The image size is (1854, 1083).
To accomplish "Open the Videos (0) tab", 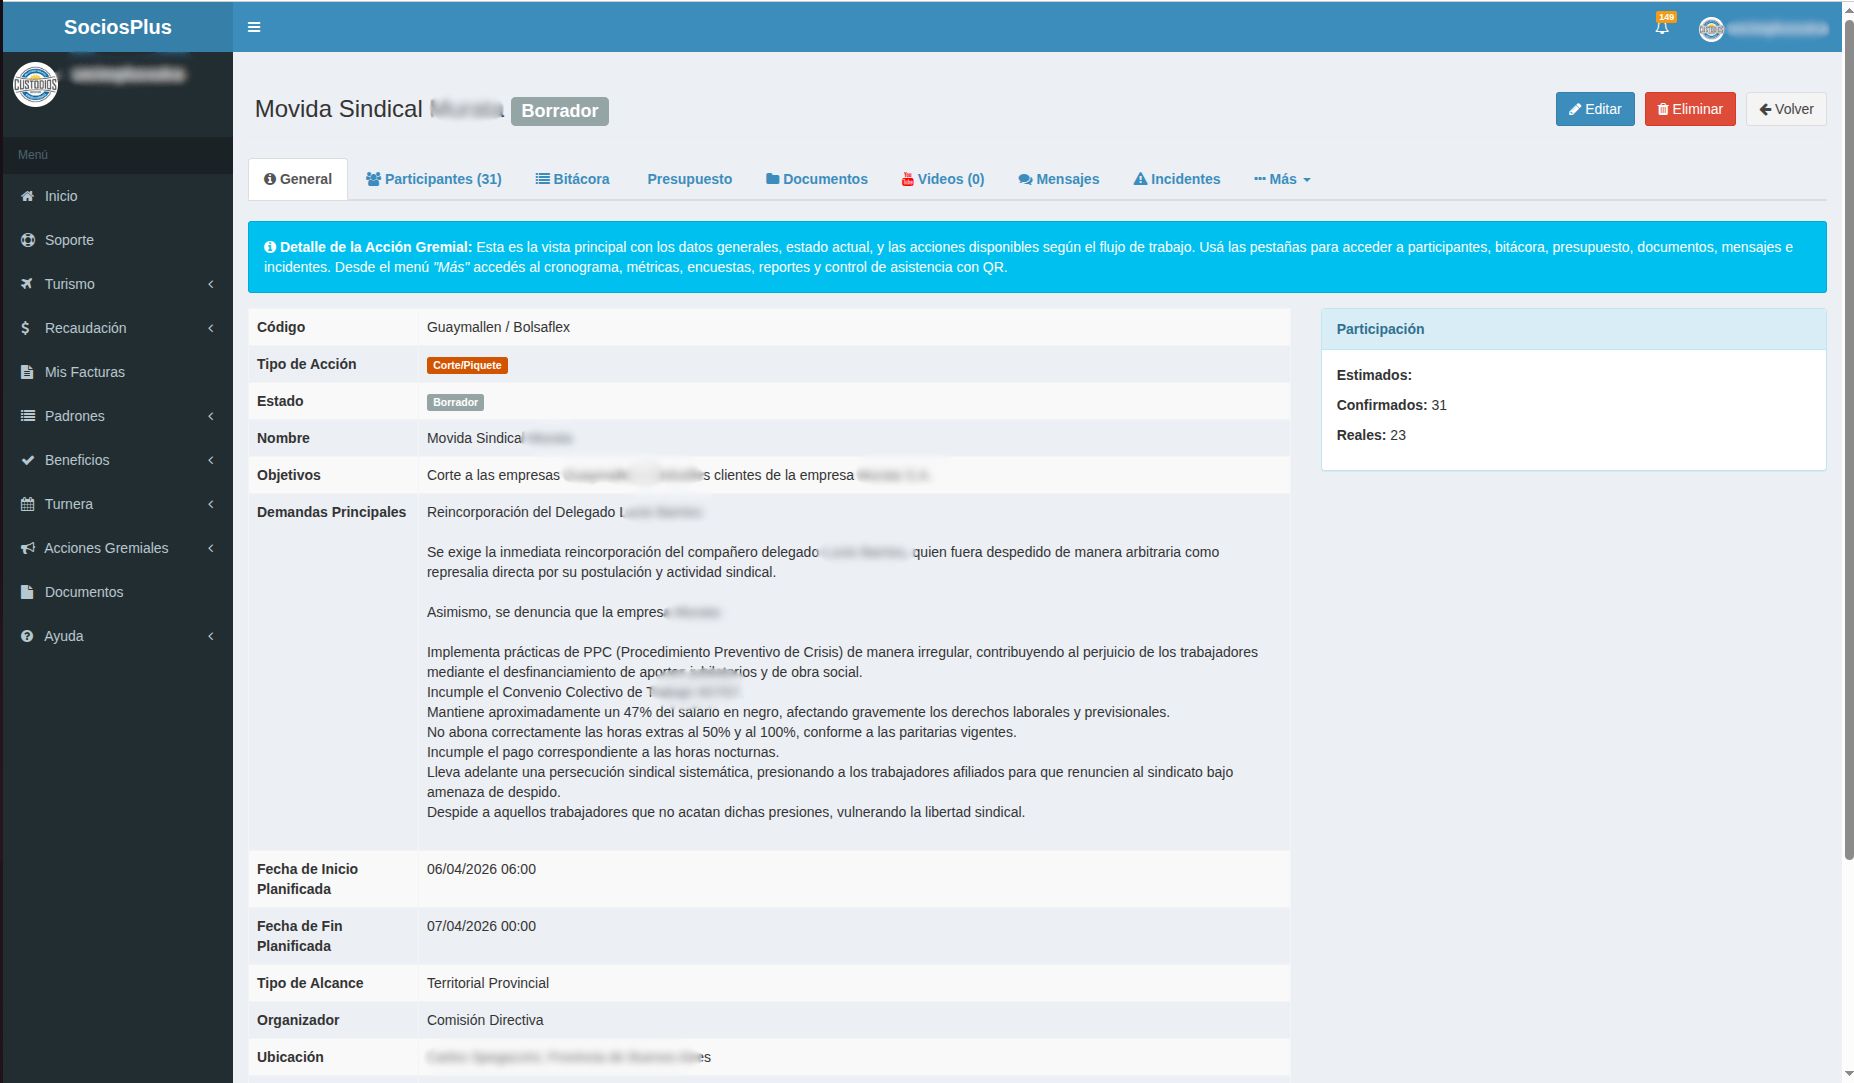I will (942, 179).
